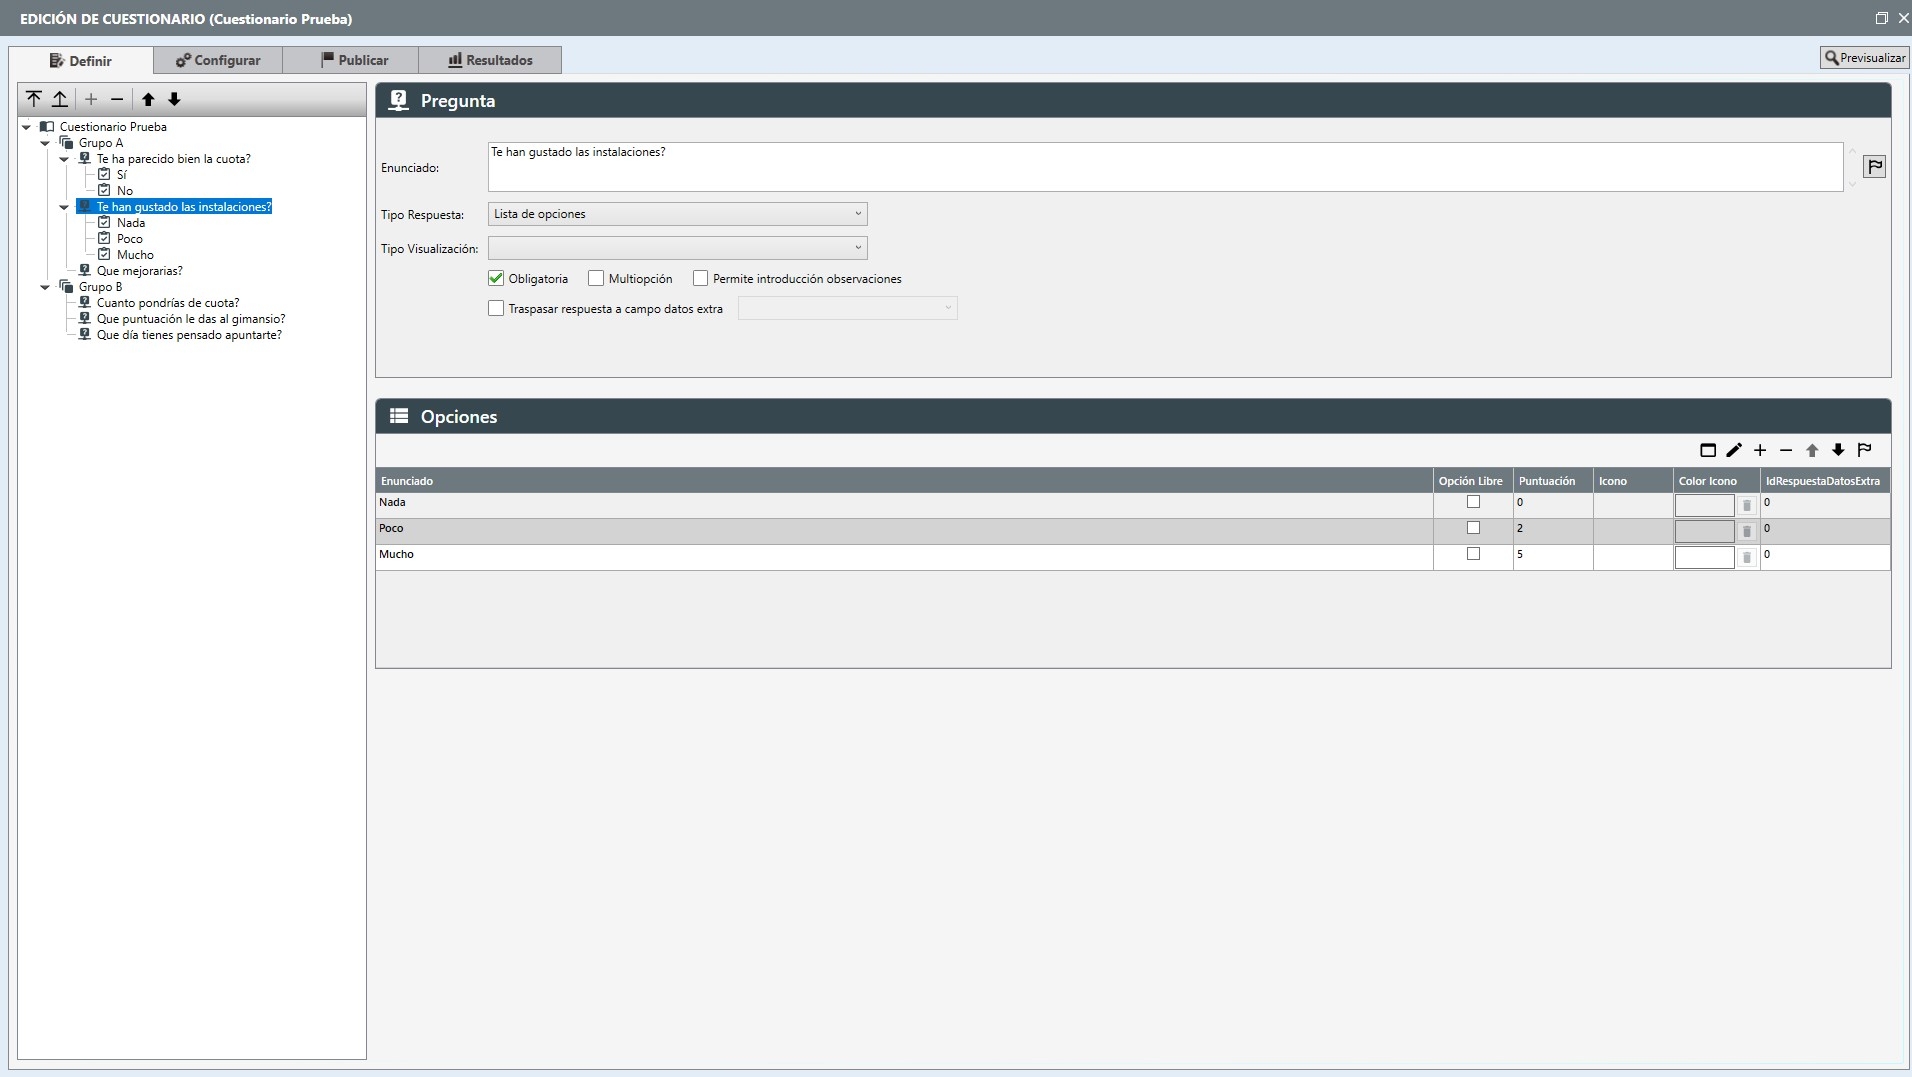Check 'Permite introducción observaciones'

[700, 278]
